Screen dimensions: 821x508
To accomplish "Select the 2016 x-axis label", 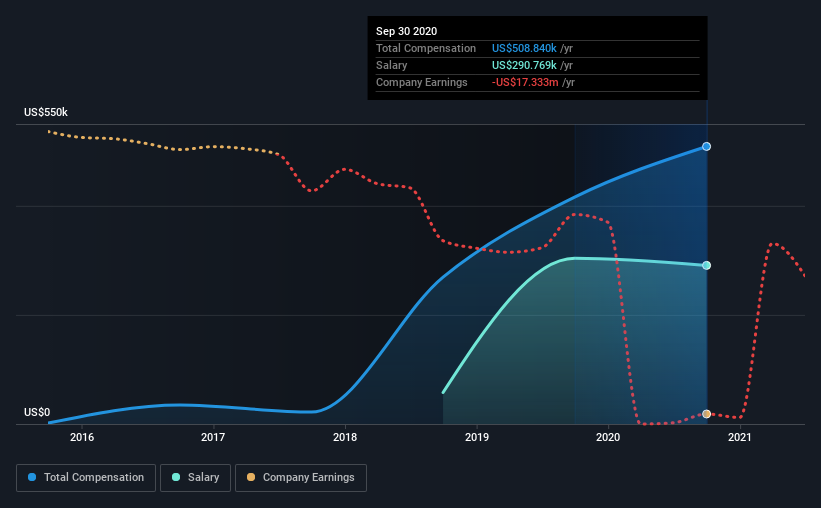I will tap(82, 437).
